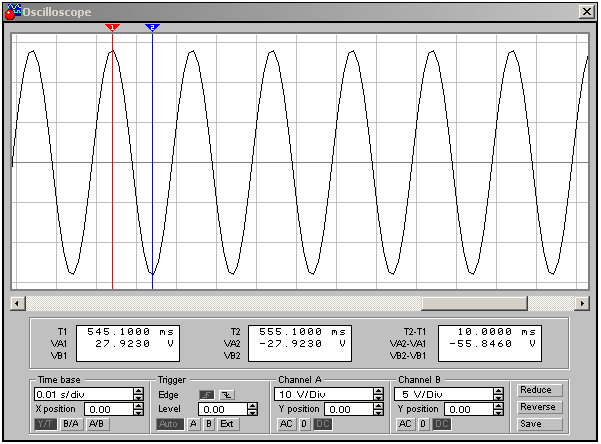Click the Save button
Viewport: 601px width, 444px height.
coord(539,424)
